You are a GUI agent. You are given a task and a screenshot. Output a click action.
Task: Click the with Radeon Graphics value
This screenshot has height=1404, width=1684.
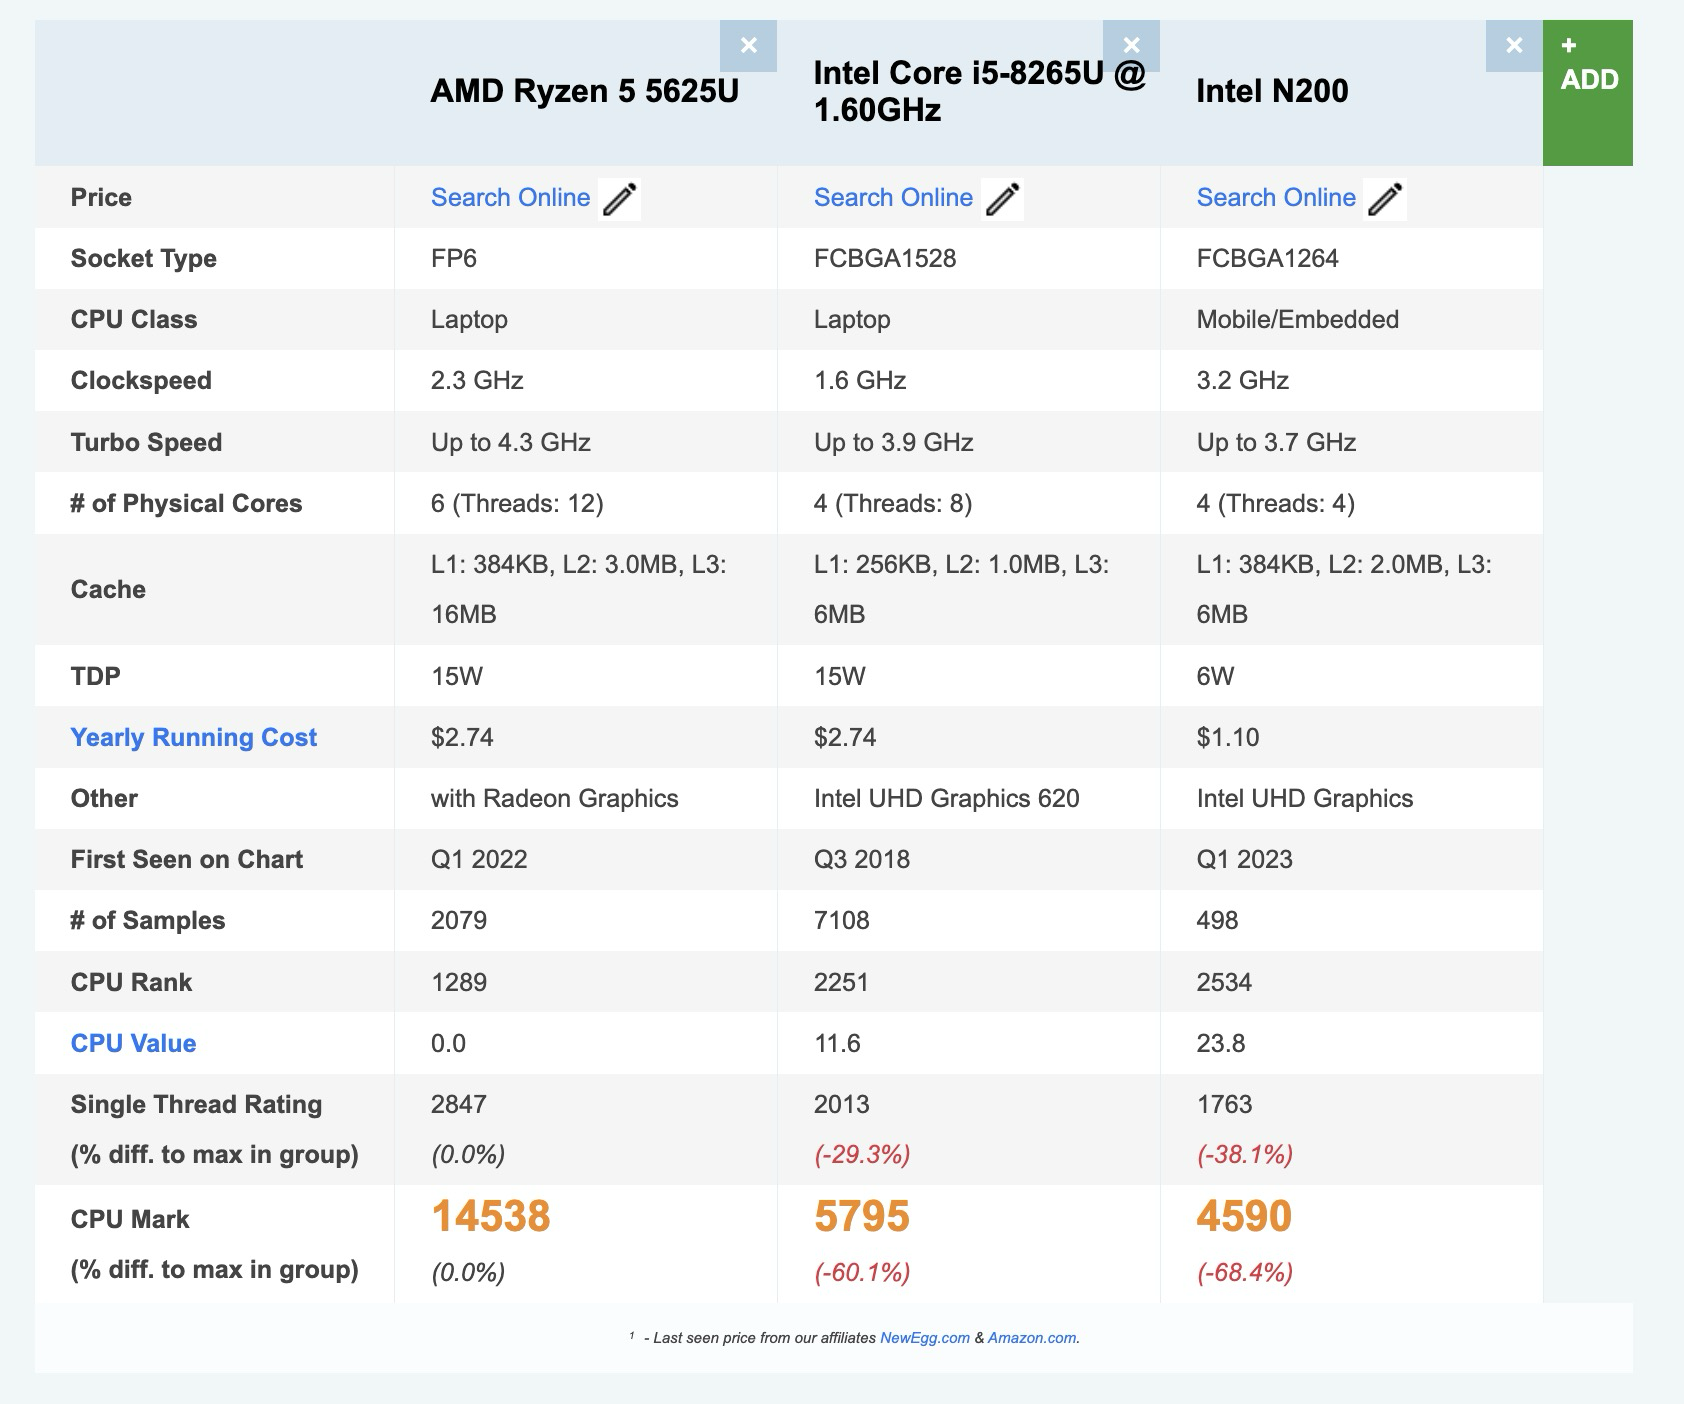pos(555,798)
